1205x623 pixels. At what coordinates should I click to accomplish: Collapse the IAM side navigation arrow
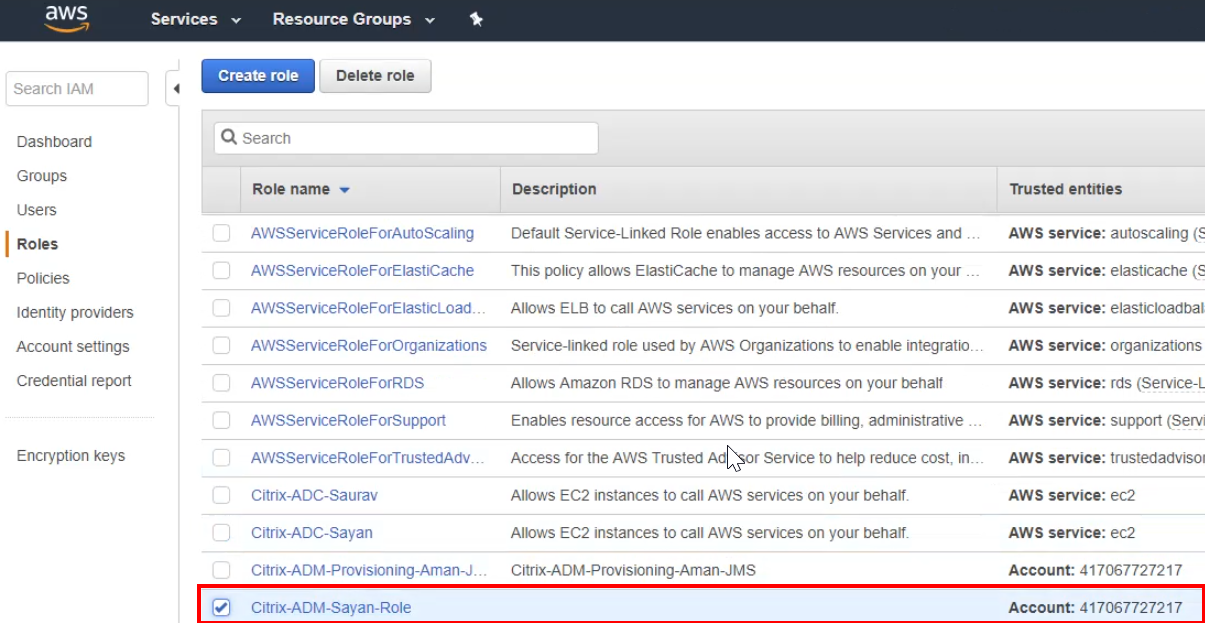coord(176,89)
